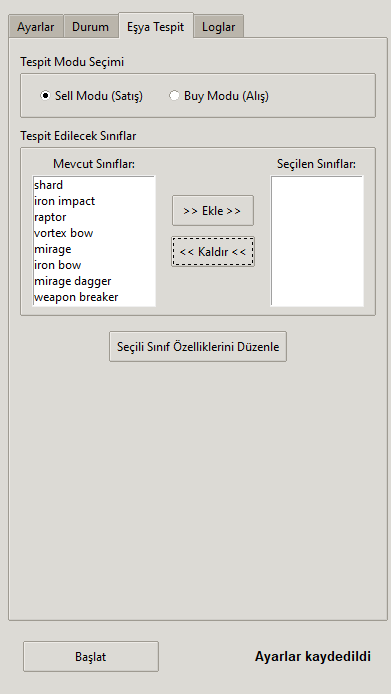The width and height of the screenshot is (391, 694).
Task: Select iron bow in the class list
Action: click(x=94, y=265)
